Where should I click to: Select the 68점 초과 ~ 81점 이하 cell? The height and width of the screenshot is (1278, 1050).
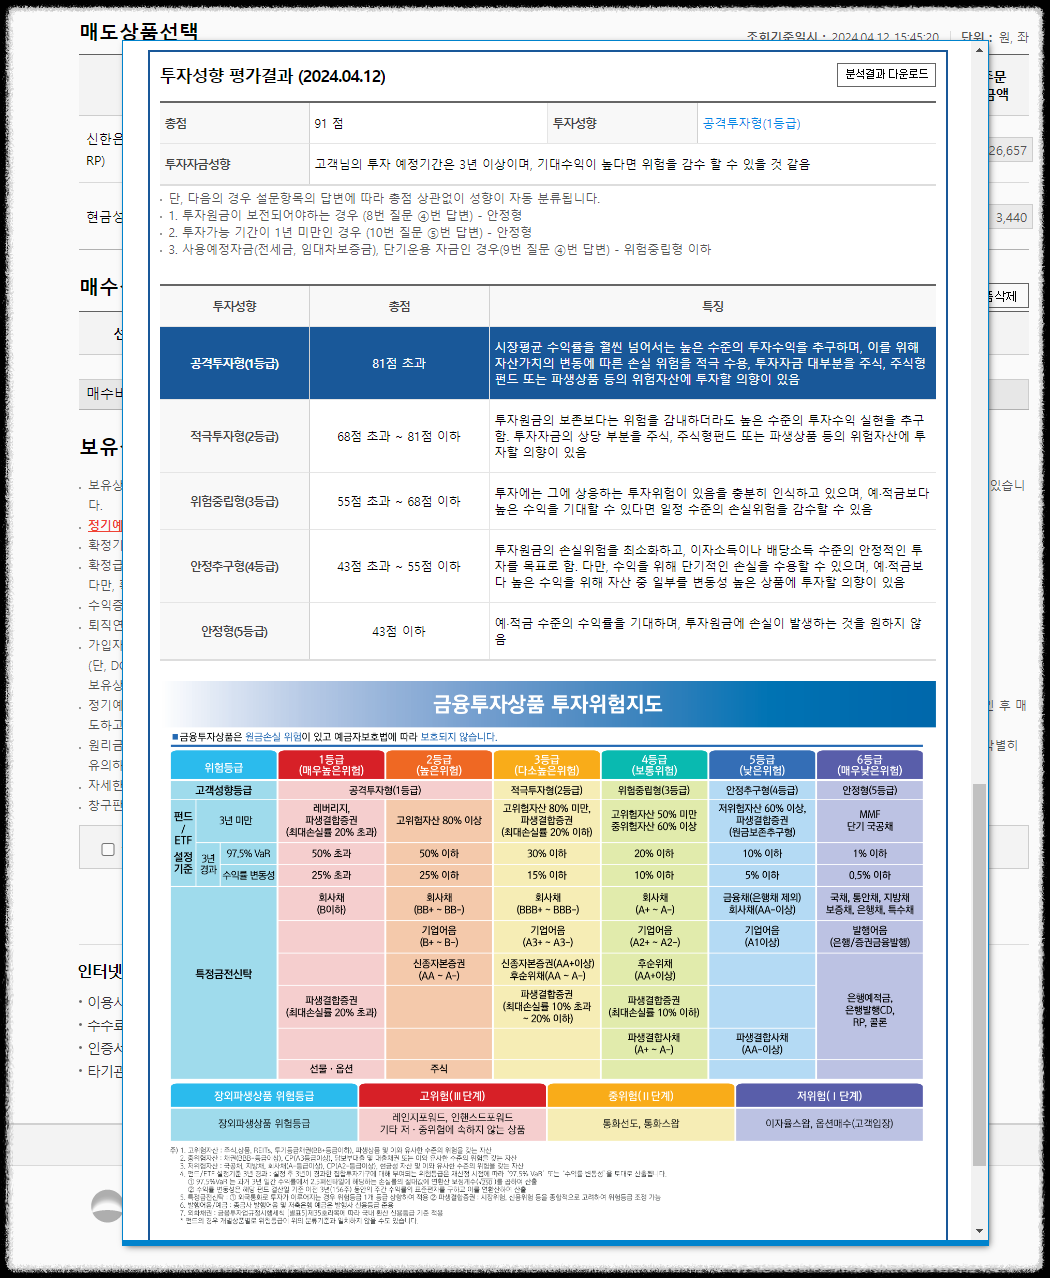pyautogui.click(x=399, y=436)
